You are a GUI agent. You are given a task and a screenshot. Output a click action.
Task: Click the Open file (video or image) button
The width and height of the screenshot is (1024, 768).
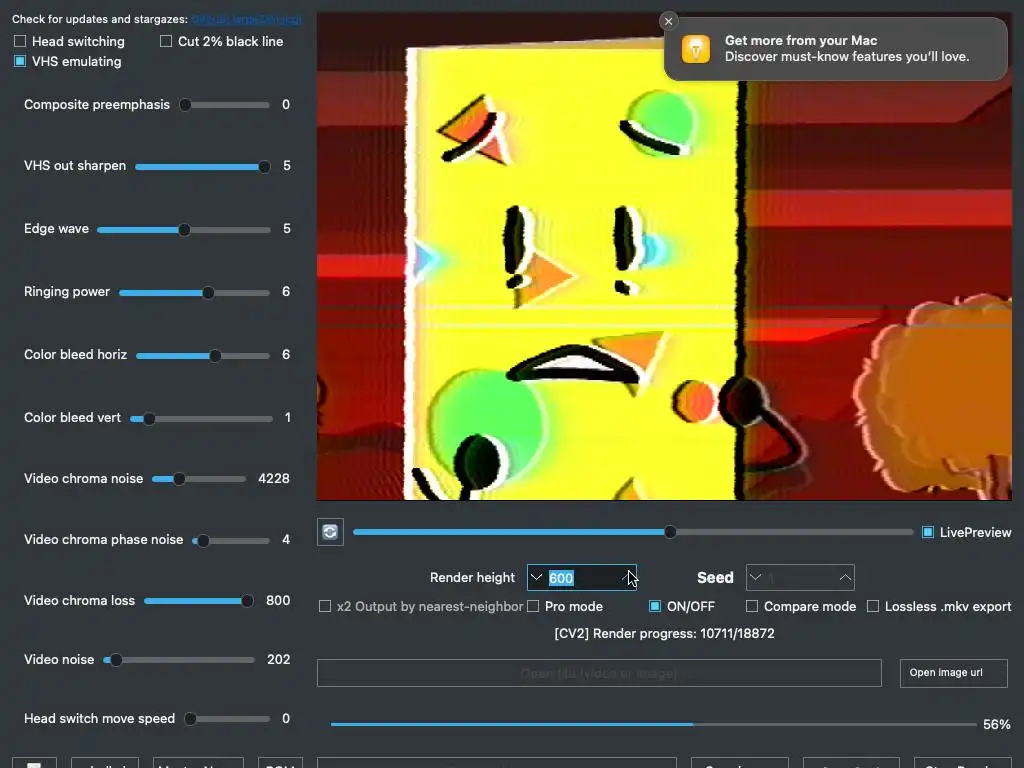pyautogui.click(x=599, y=673)
